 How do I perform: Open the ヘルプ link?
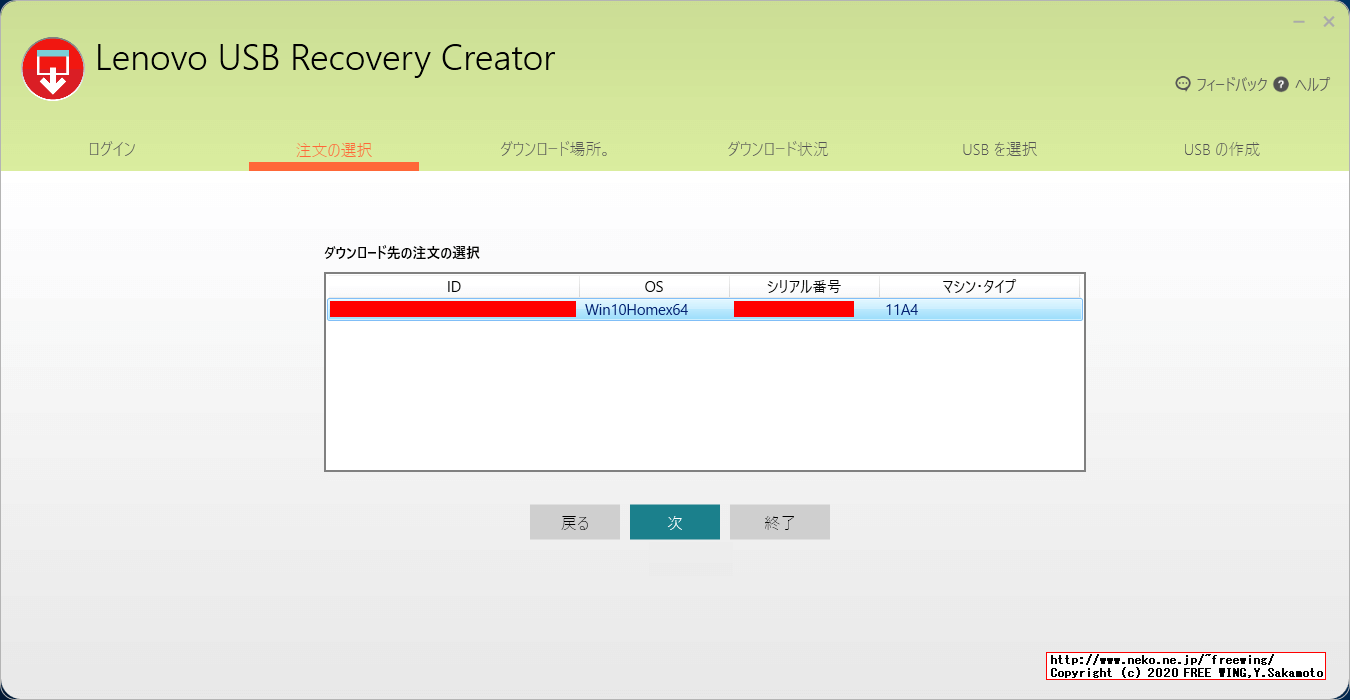click(x=1312, y=85)
